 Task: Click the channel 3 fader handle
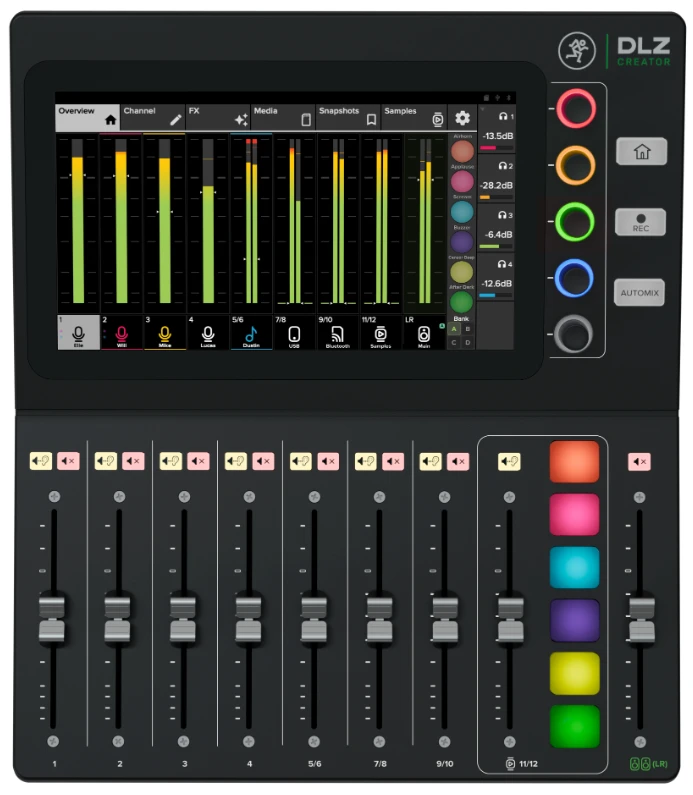[x=182, y=618]
